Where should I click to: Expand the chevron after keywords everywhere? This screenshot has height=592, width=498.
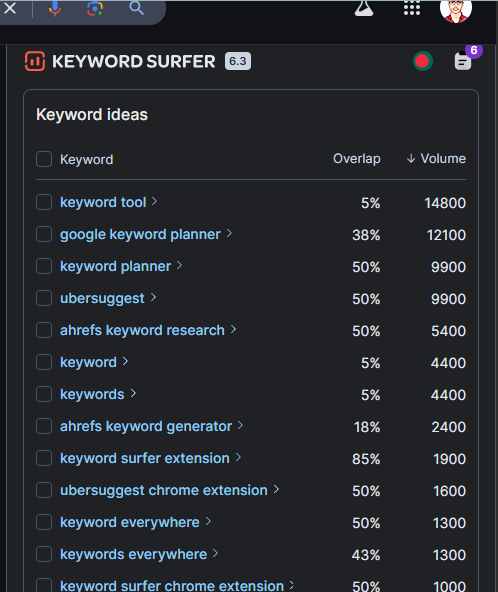pyautogui.click(x=215, y=553)
